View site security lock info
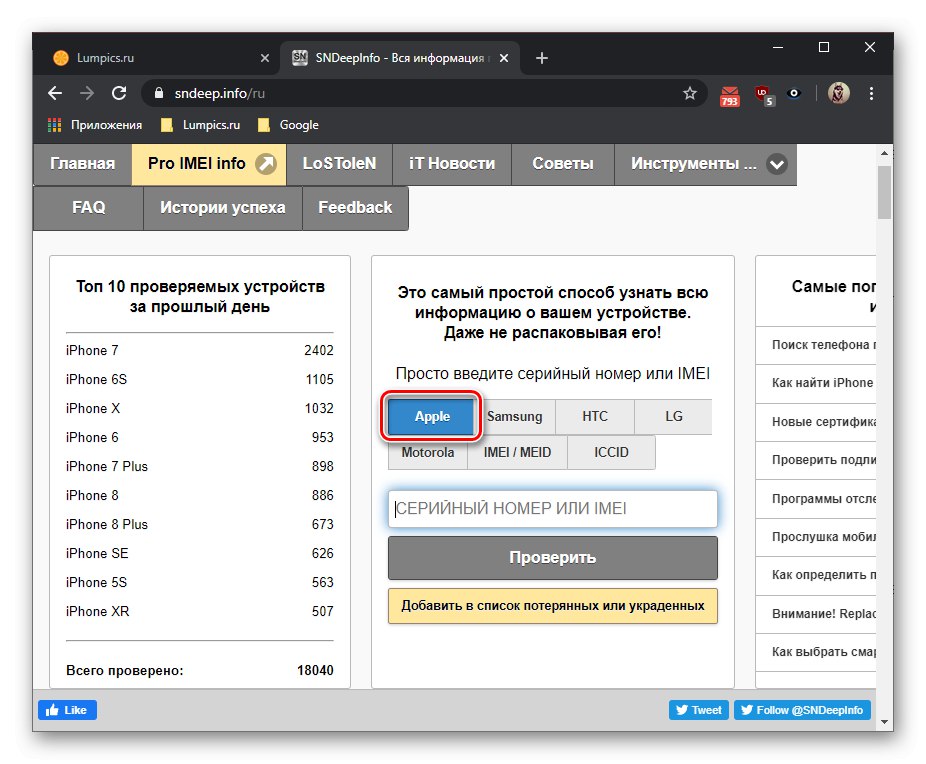 tap(158, 93)
